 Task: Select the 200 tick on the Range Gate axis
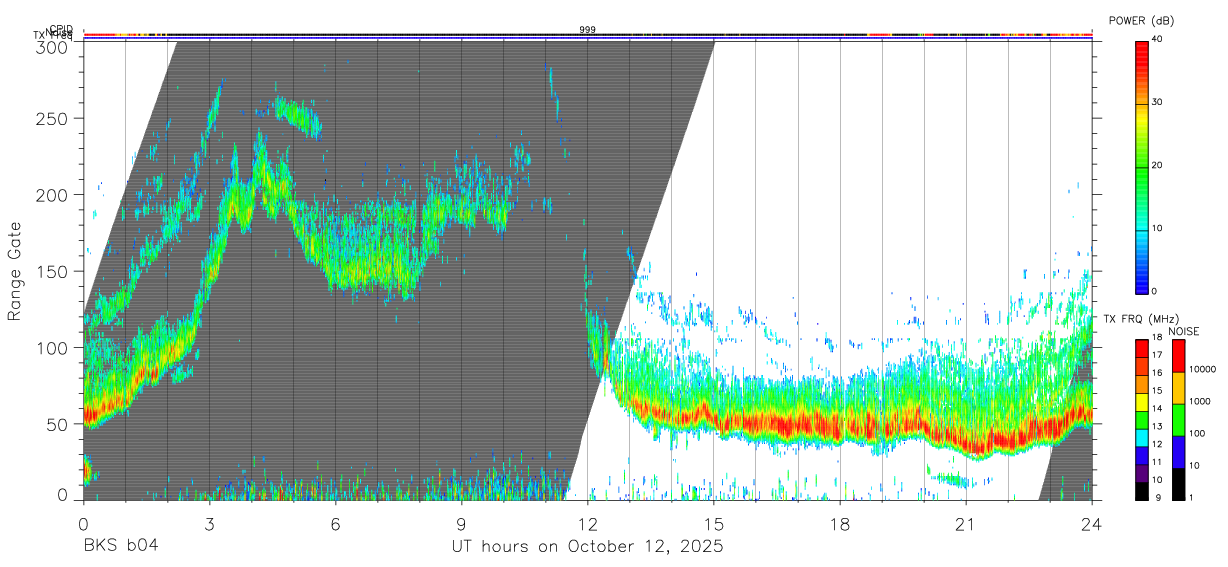point(53,194)
